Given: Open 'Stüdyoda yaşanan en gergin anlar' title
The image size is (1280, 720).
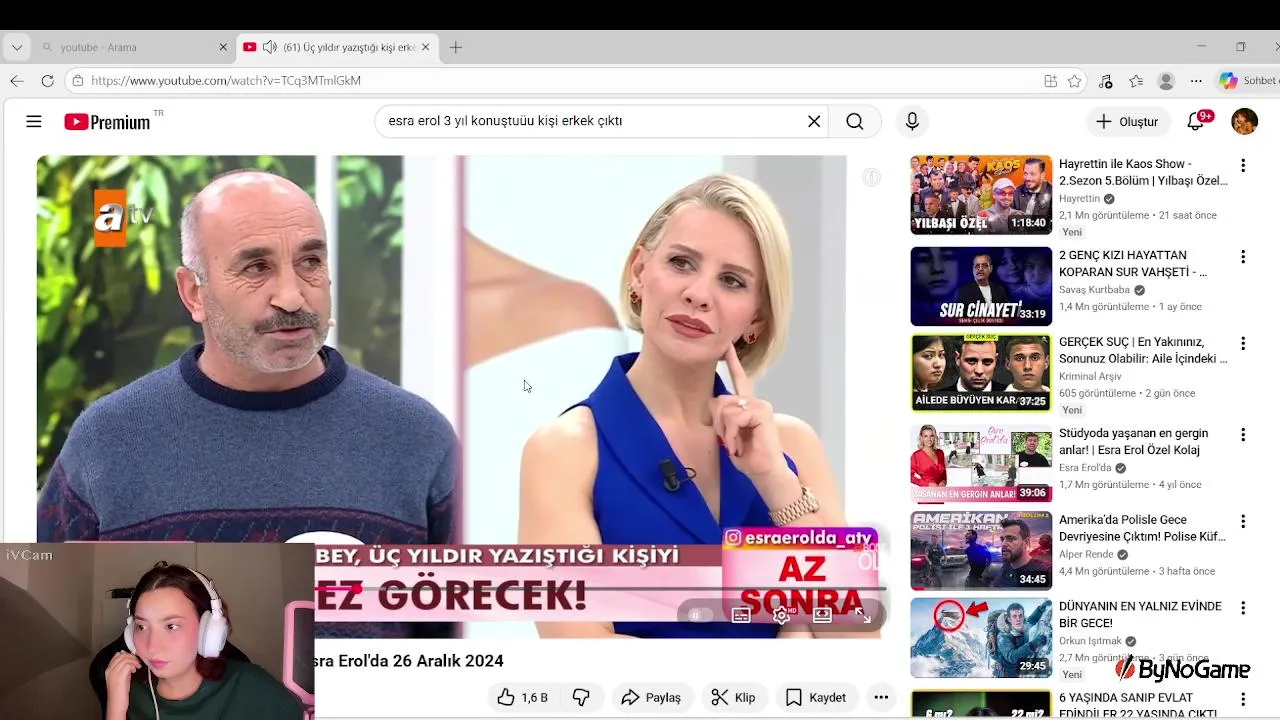Looking at the screenshot, I should 1133,442.
